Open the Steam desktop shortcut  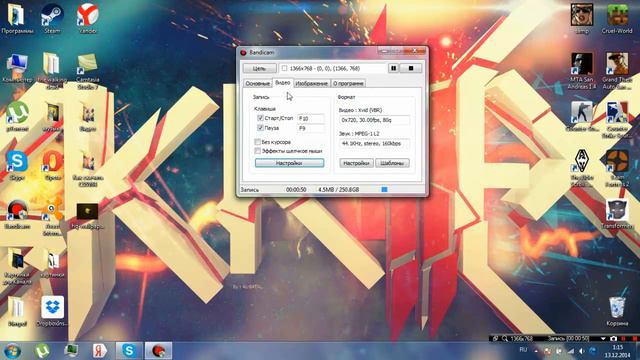tap(52, 19)
